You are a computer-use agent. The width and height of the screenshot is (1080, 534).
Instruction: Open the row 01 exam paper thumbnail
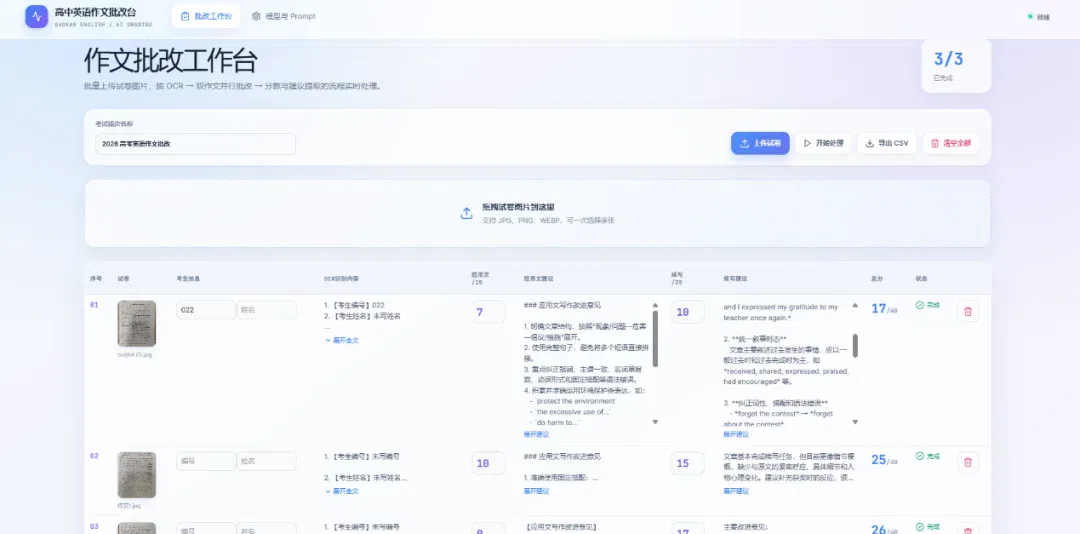(136, 323)
